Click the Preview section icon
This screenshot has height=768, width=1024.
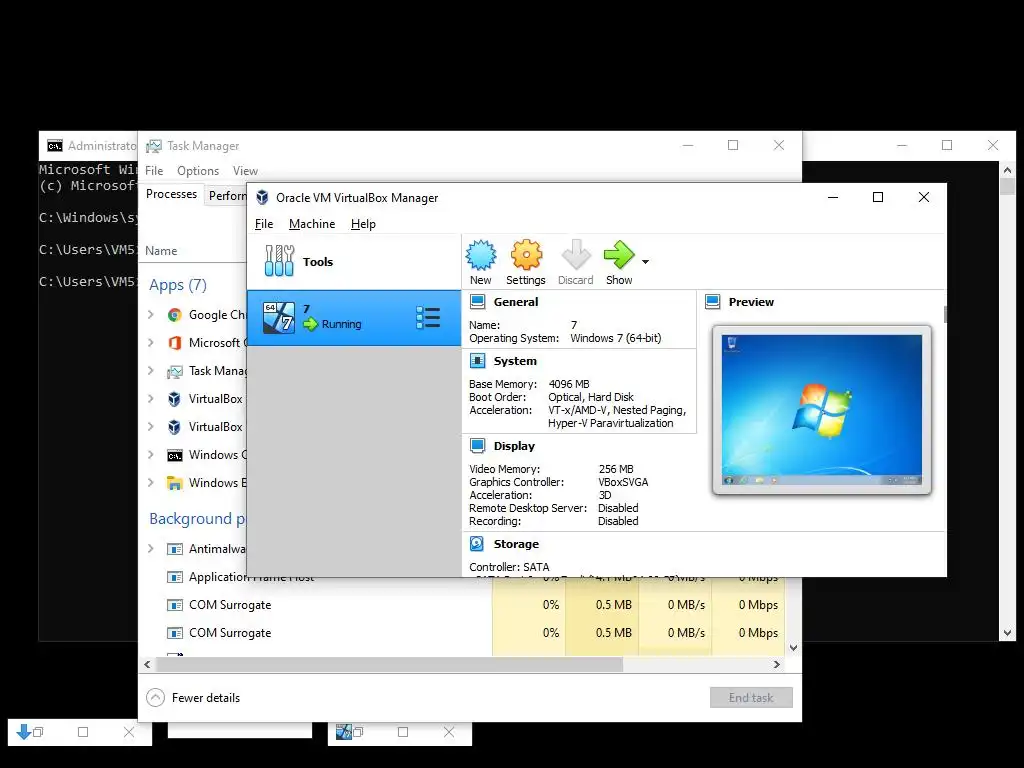click(712, 302)
